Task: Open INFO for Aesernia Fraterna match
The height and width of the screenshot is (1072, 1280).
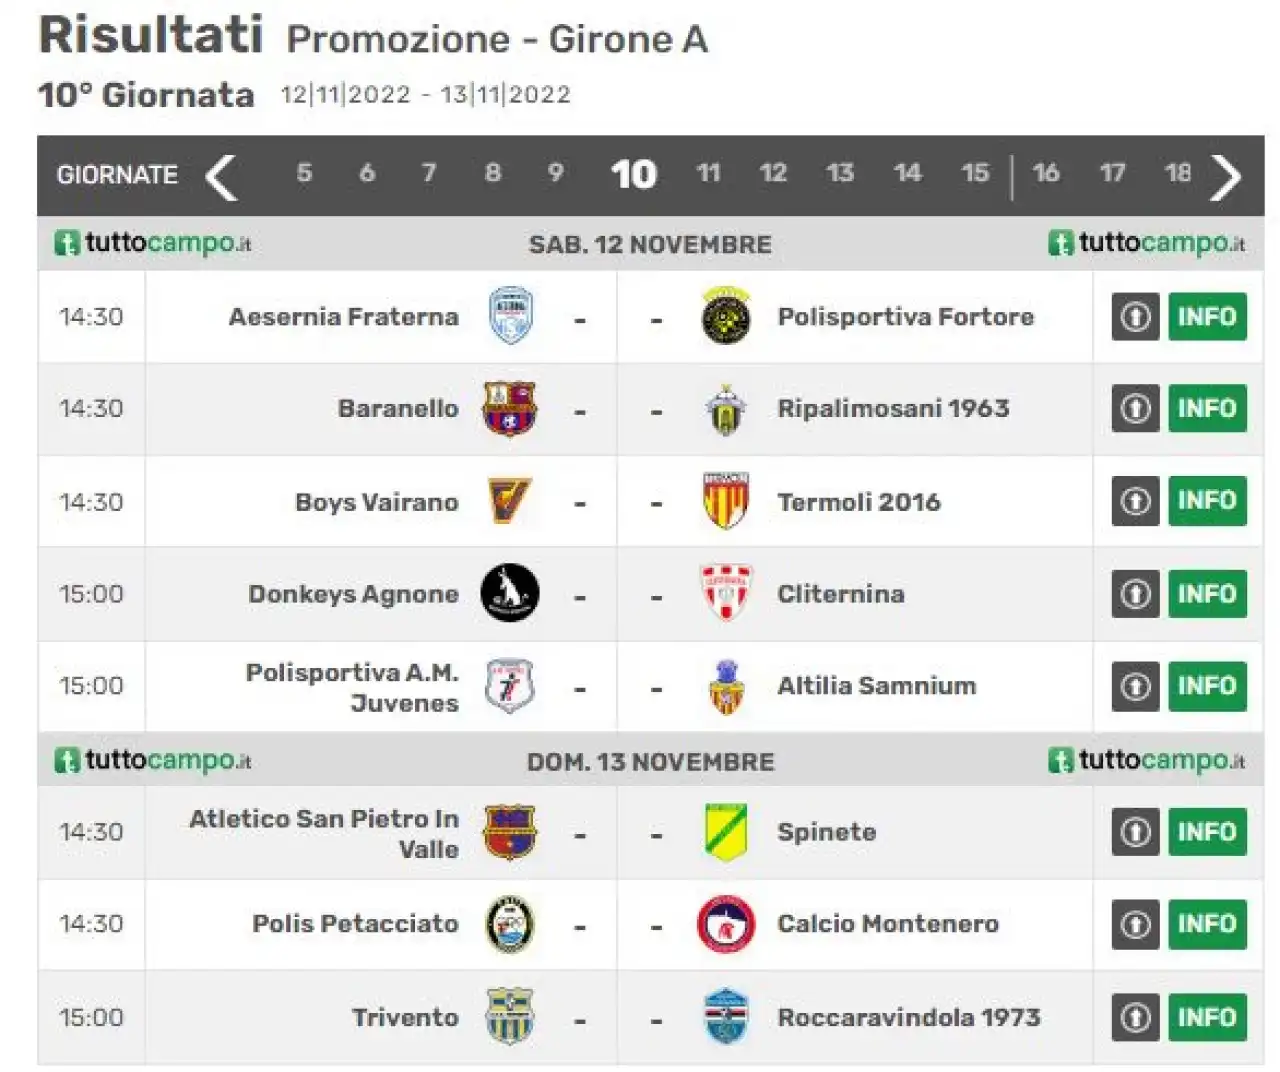Action: (x=1207, y=317)
